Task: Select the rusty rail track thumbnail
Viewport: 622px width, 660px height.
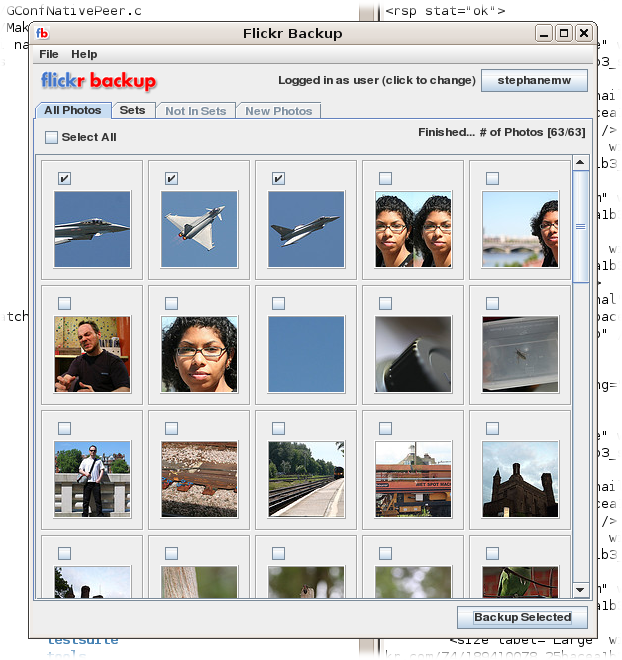Action: (x=199, y=479)
